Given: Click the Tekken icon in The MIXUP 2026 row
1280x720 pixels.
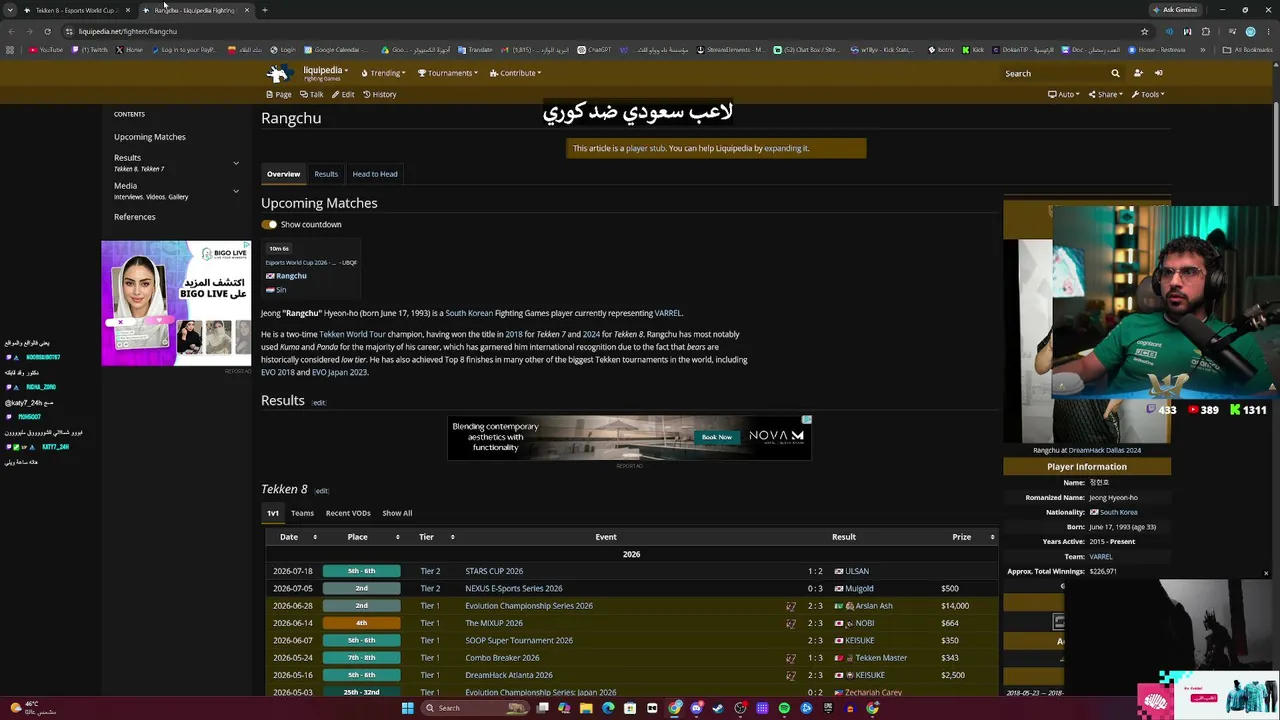Looking at the screenshot, I should coord(791,623).
